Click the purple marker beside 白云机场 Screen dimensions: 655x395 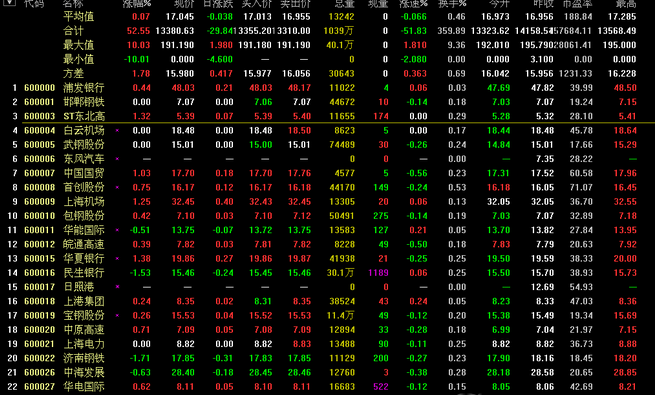pyautogui.click(x=117, y=131)
